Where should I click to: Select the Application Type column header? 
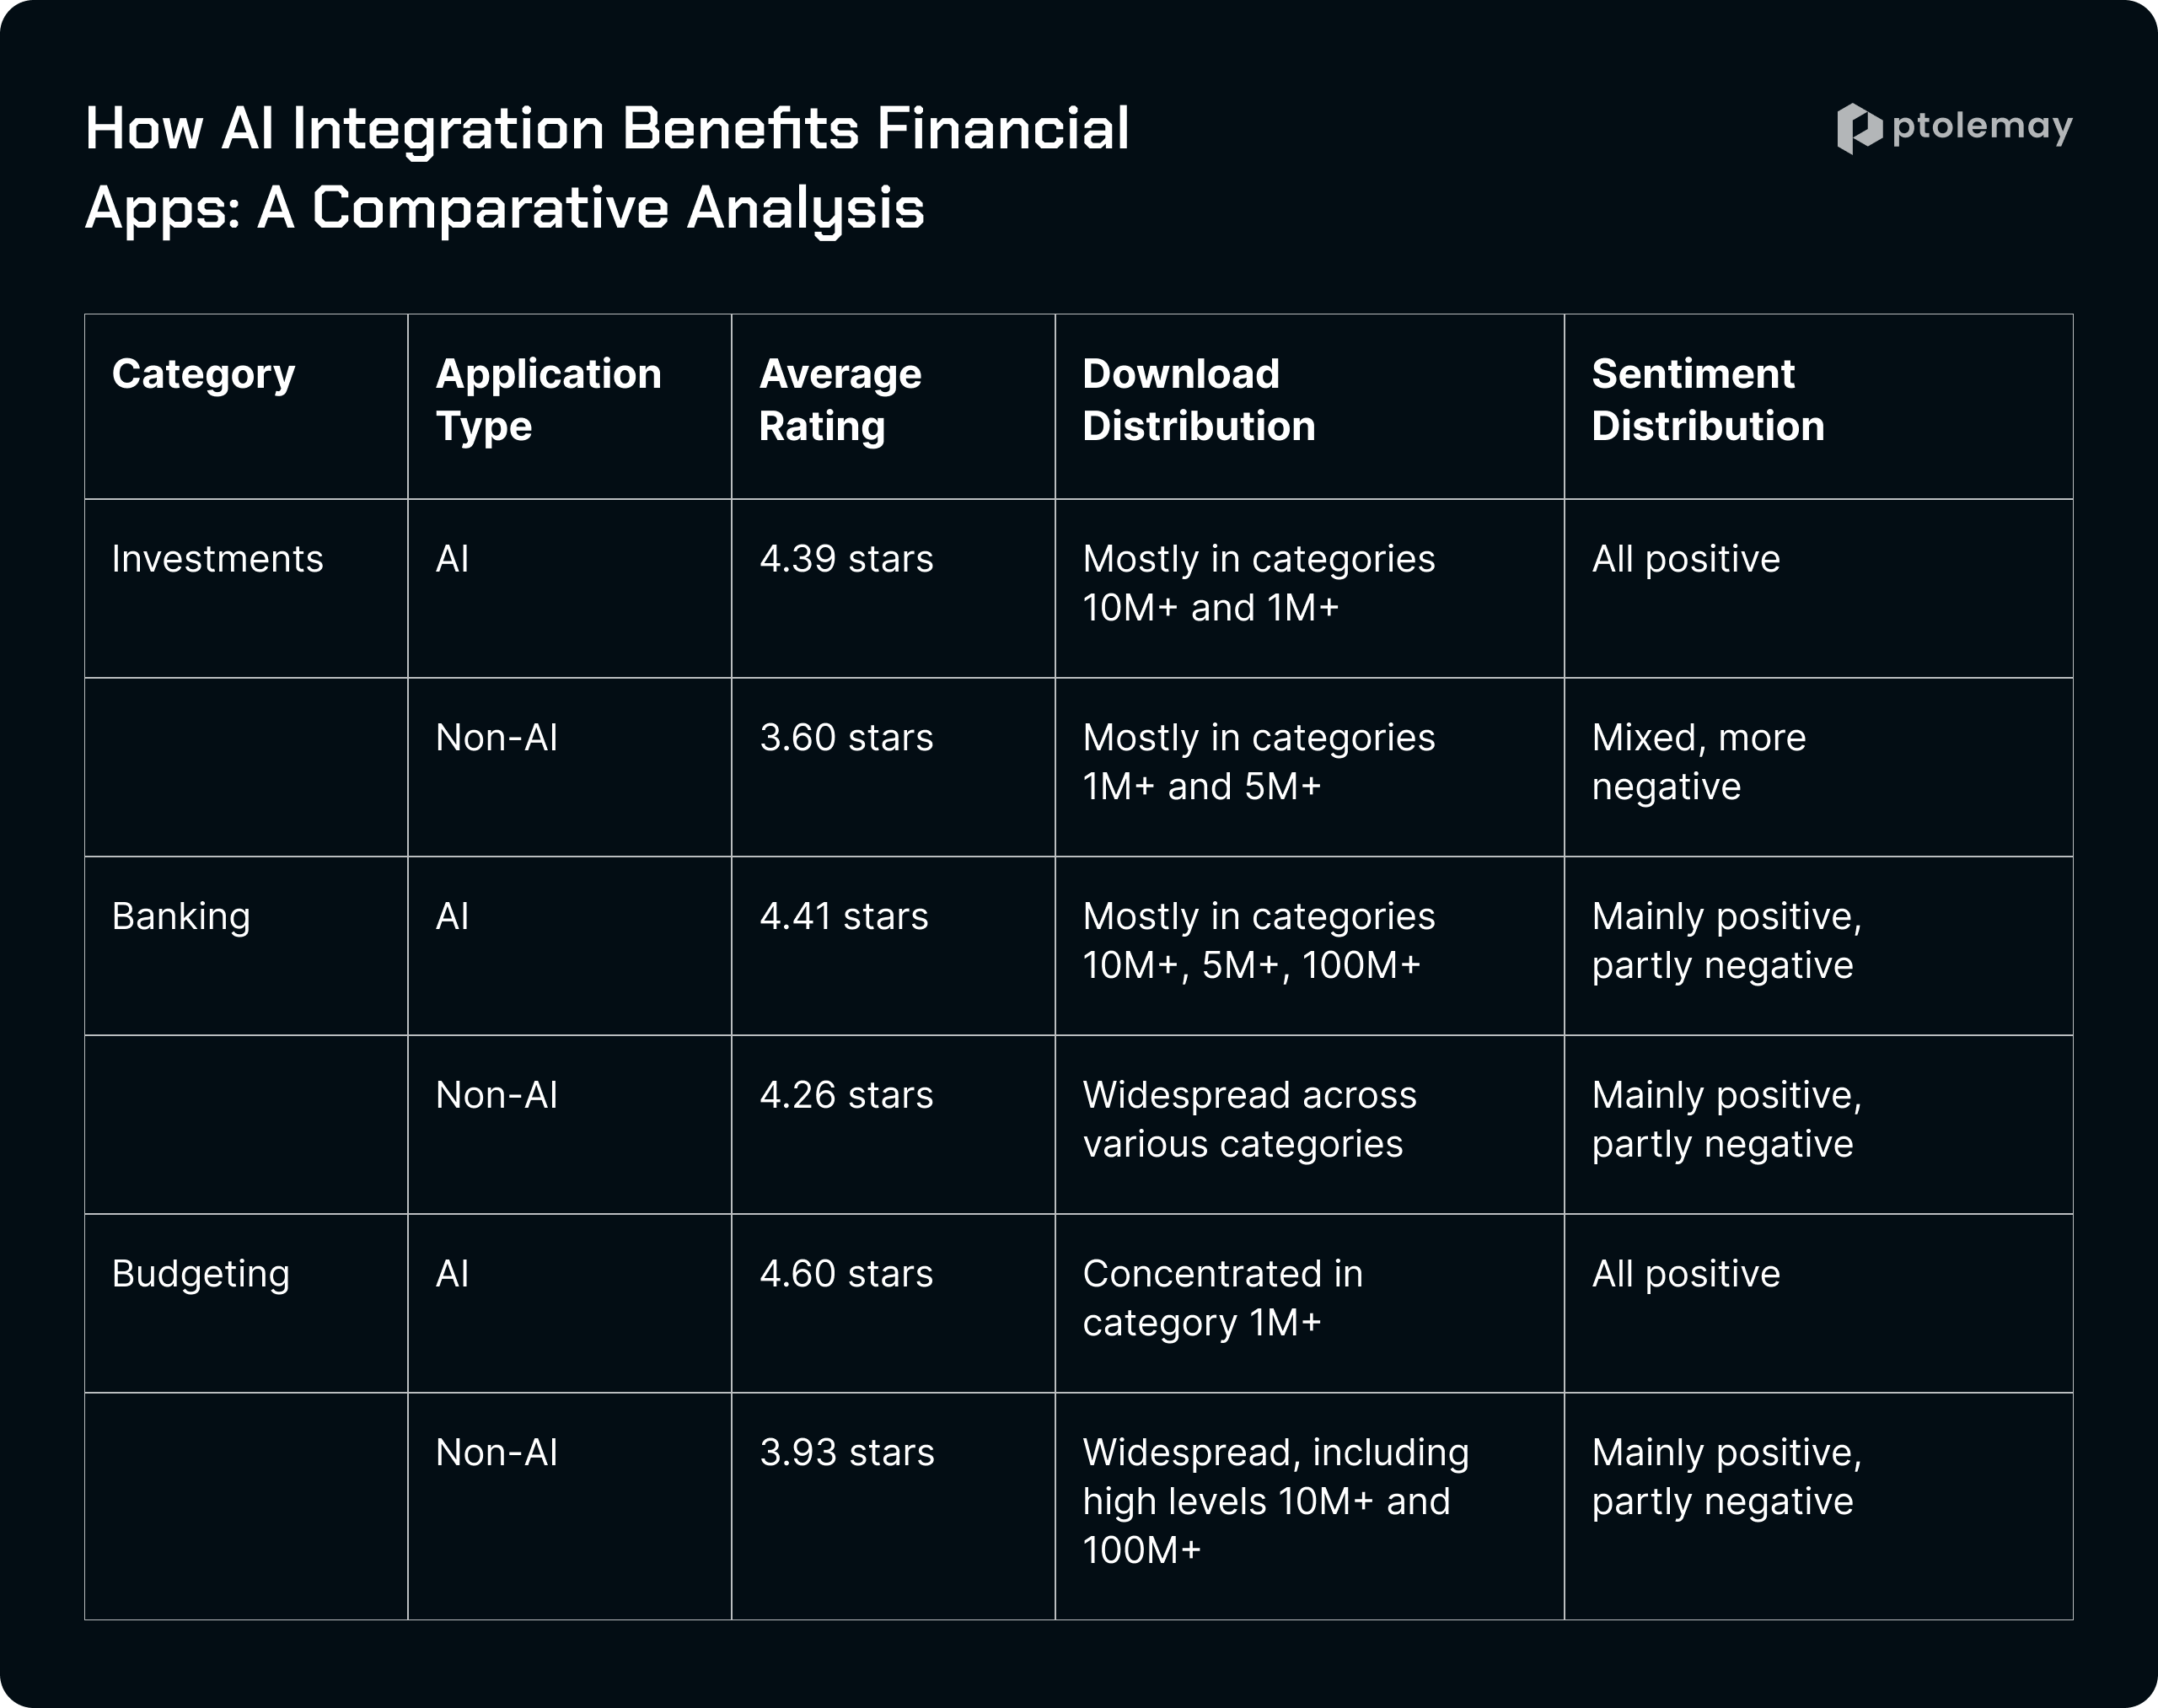[x=570, y=406]
